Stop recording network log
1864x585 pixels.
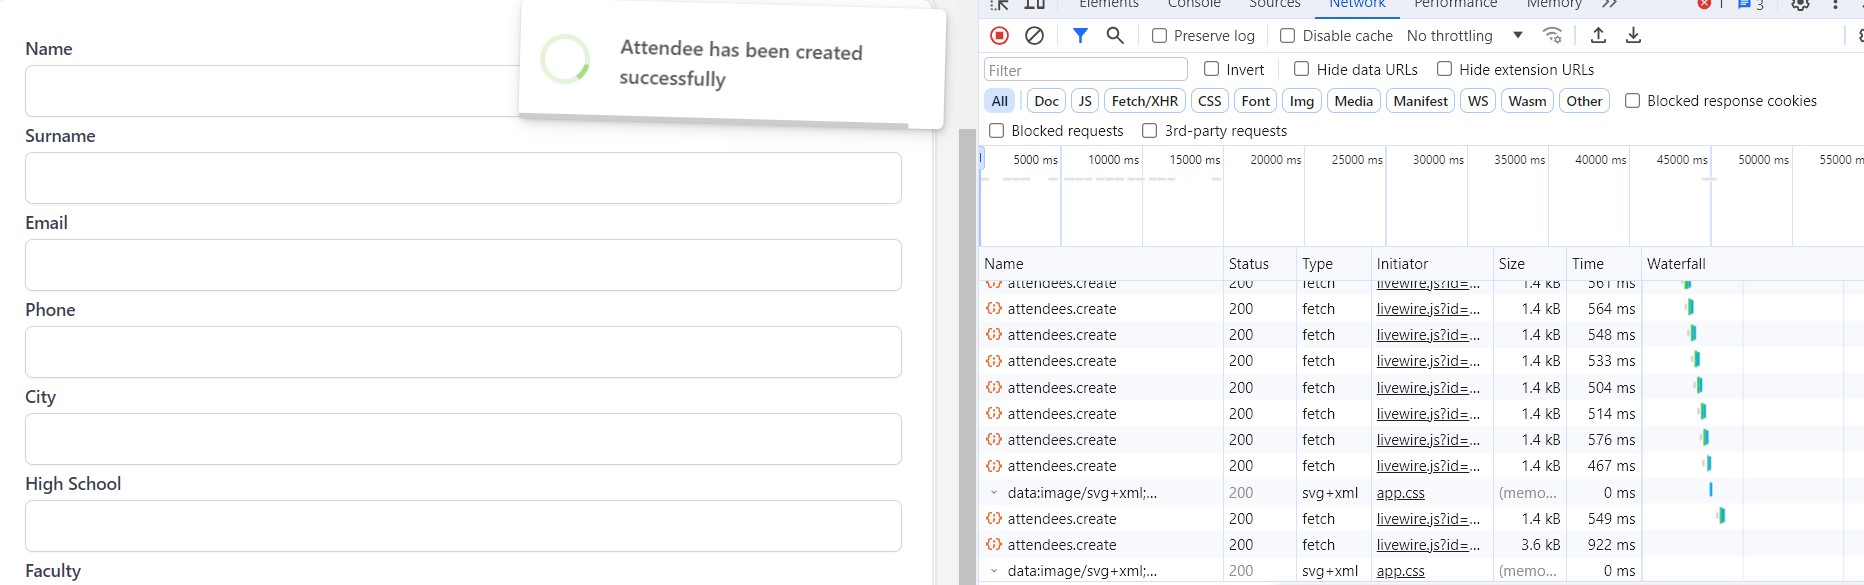pos(999,35)
